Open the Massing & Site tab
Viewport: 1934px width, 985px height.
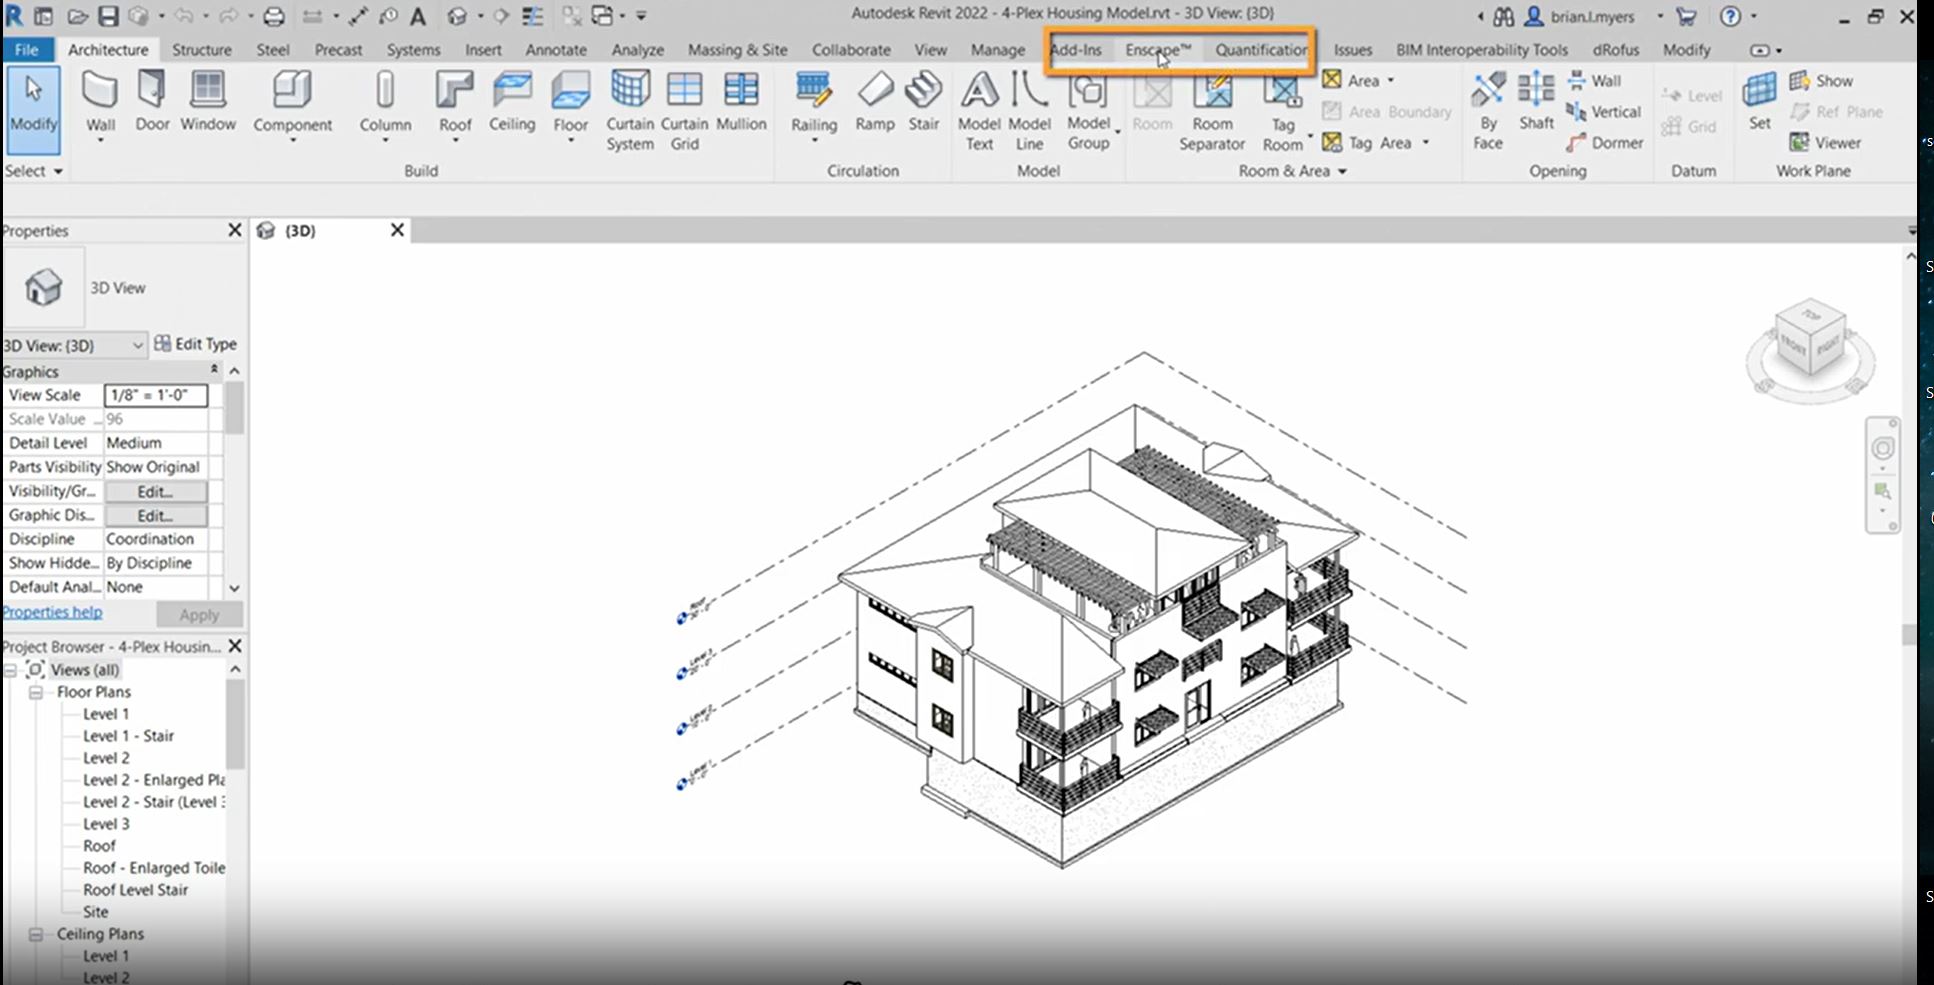tap(737, 49)
